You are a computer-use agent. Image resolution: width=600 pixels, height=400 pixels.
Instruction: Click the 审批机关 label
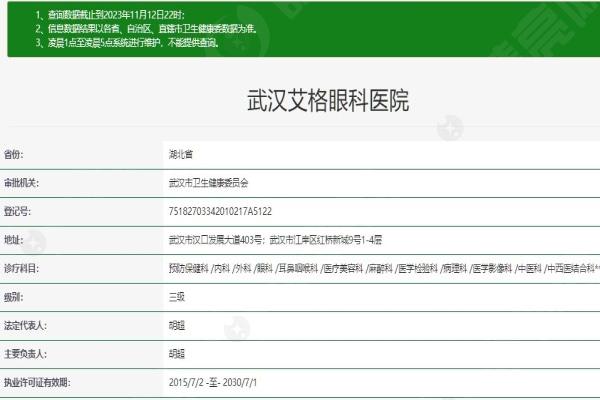(21, 183)
